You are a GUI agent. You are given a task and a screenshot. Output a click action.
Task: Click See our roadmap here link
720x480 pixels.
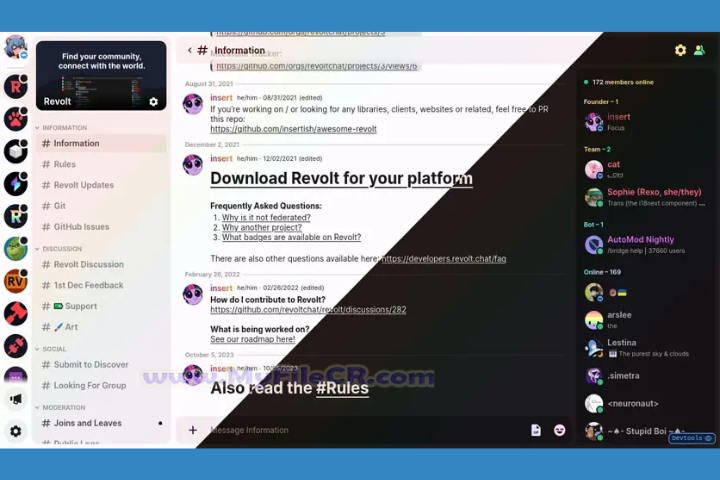pos(253,339)
